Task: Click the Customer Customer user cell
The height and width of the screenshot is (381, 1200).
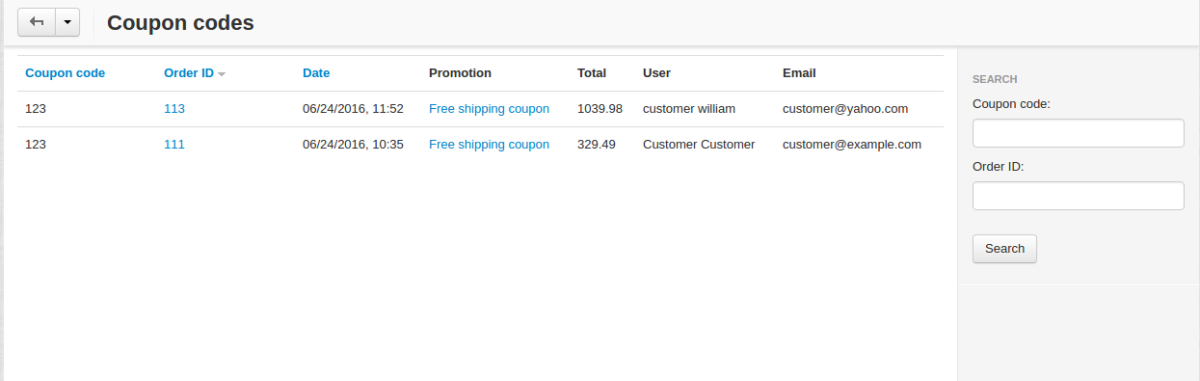Action: [699, 144]
